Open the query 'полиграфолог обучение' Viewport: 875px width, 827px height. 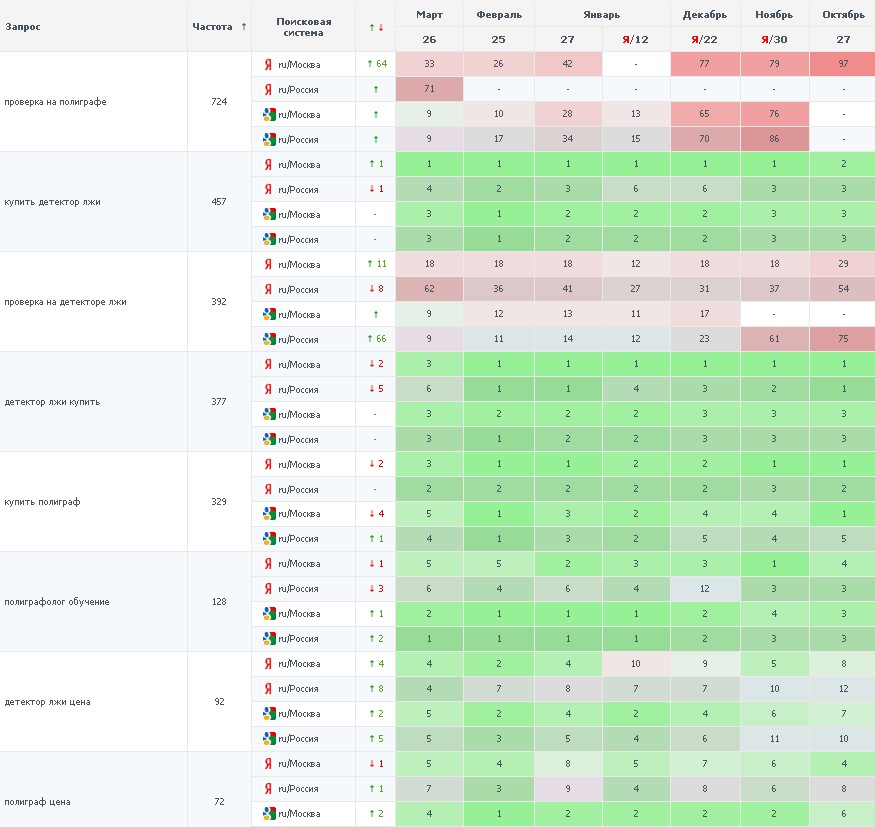pyautogui.click(x=57, y=602)
